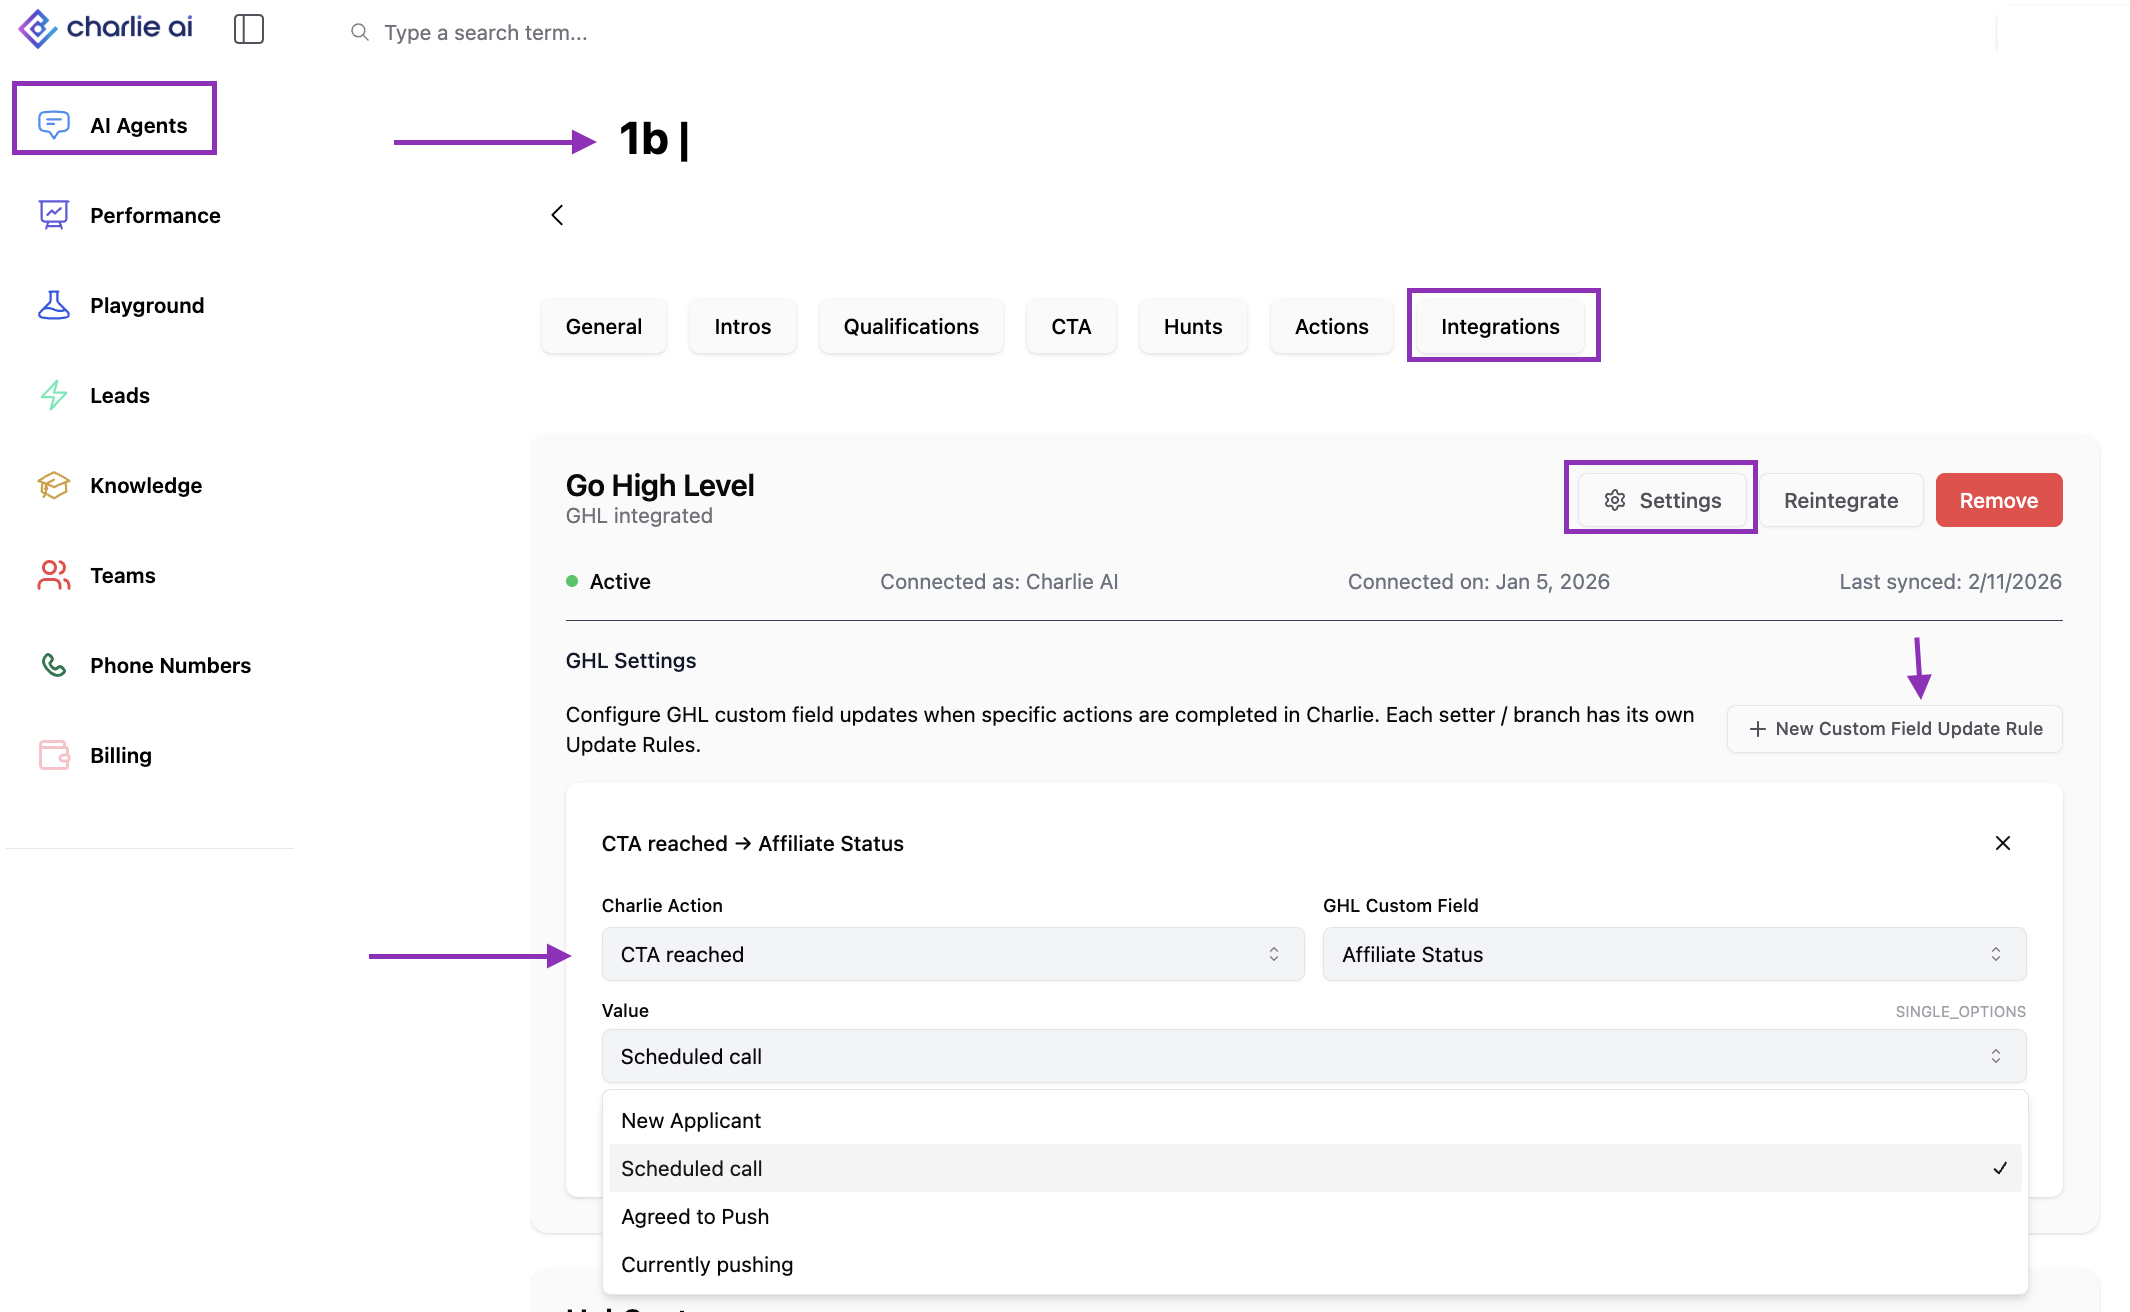Screen dimensions: 2130x1312
Task: Click the SINGLE_OPTIONS type label
Action: pyautogui.click(x=1961, y=1012)
